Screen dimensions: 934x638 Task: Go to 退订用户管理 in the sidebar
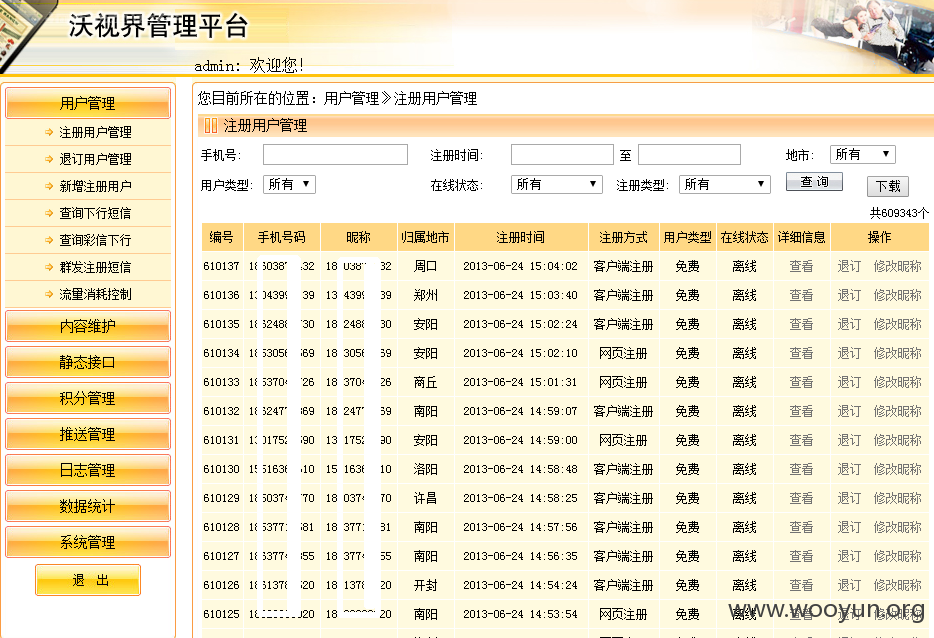[x=95, y=159]
